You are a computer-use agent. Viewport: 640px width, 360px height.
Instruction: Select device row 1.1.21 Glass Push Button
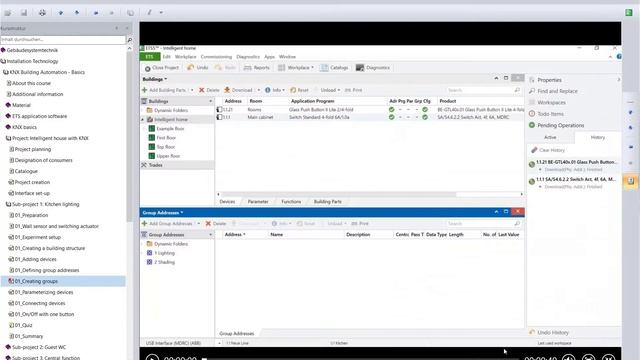370,109
